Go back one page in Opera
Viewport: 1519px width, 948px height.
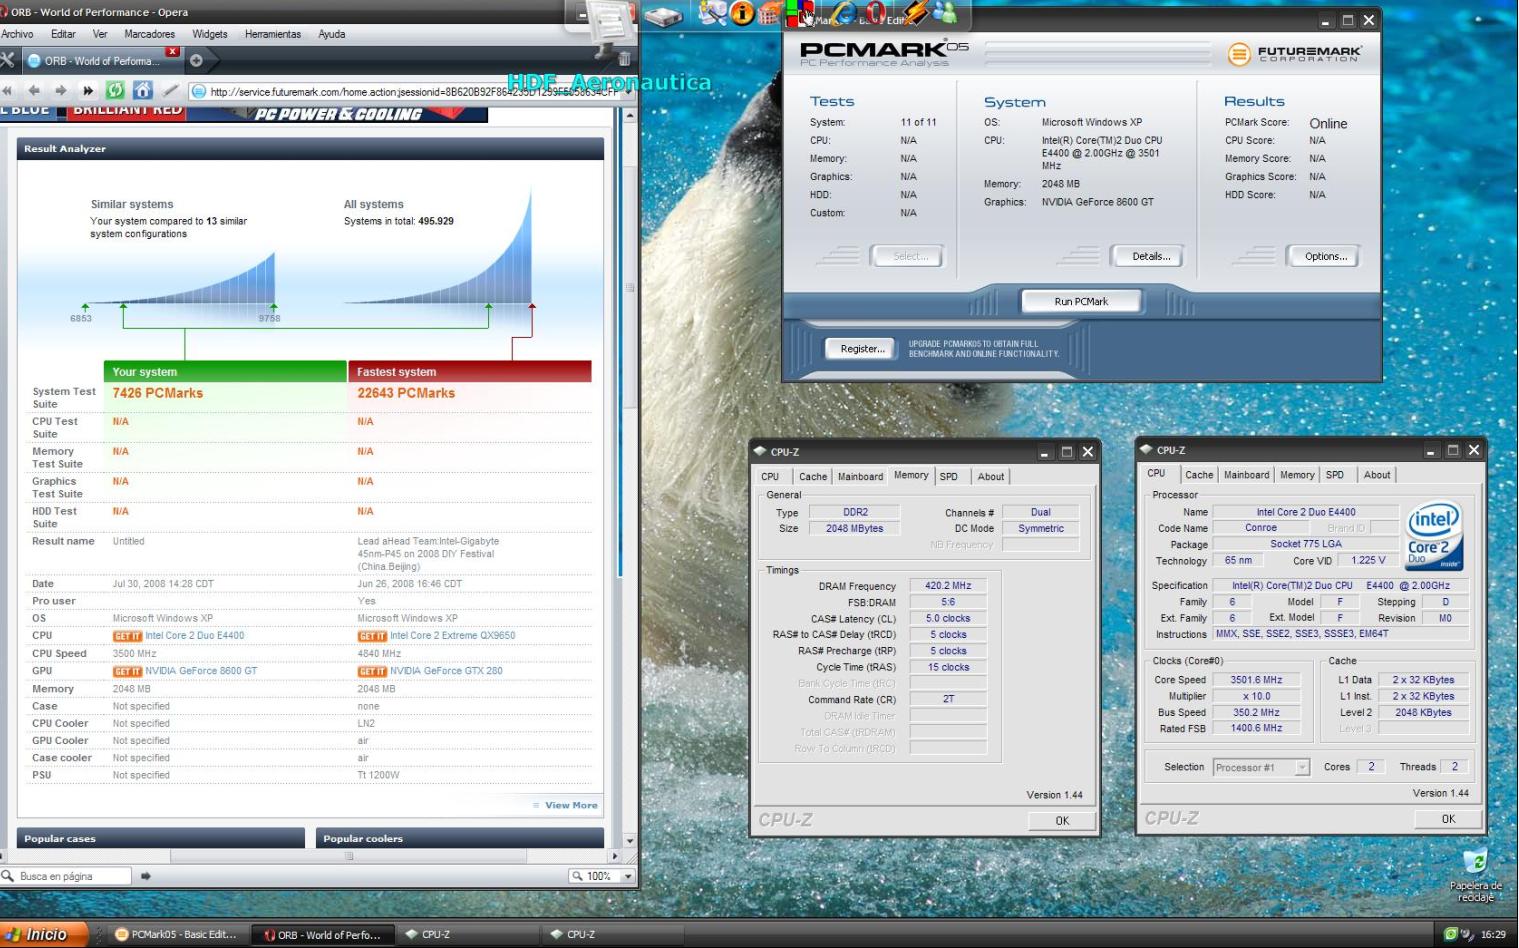point(34,90)
